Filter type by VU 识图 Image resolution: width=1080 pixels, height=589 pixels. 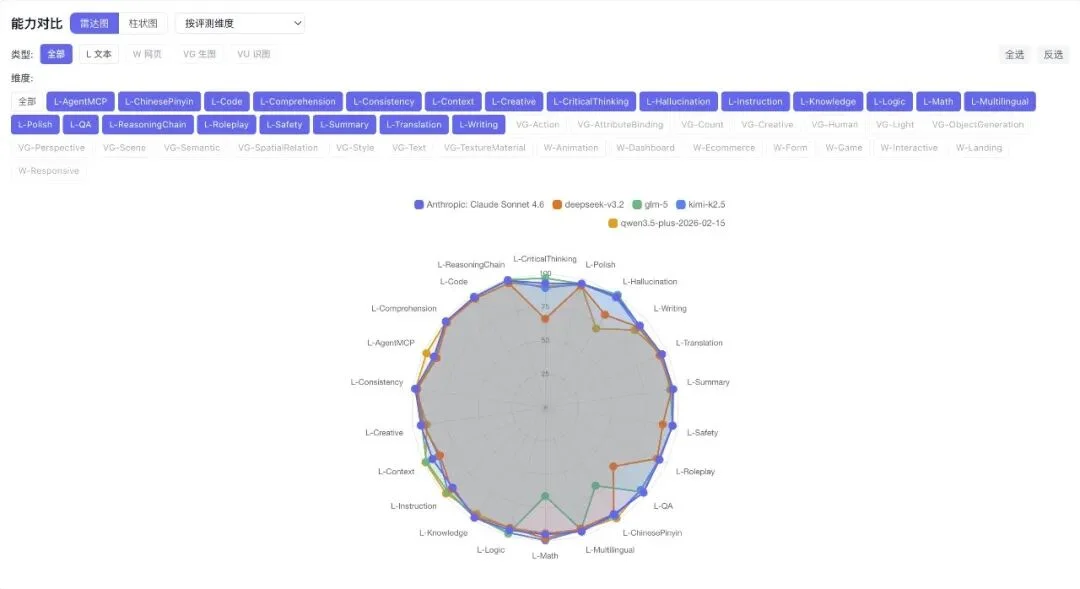click(x=253, y=54)
